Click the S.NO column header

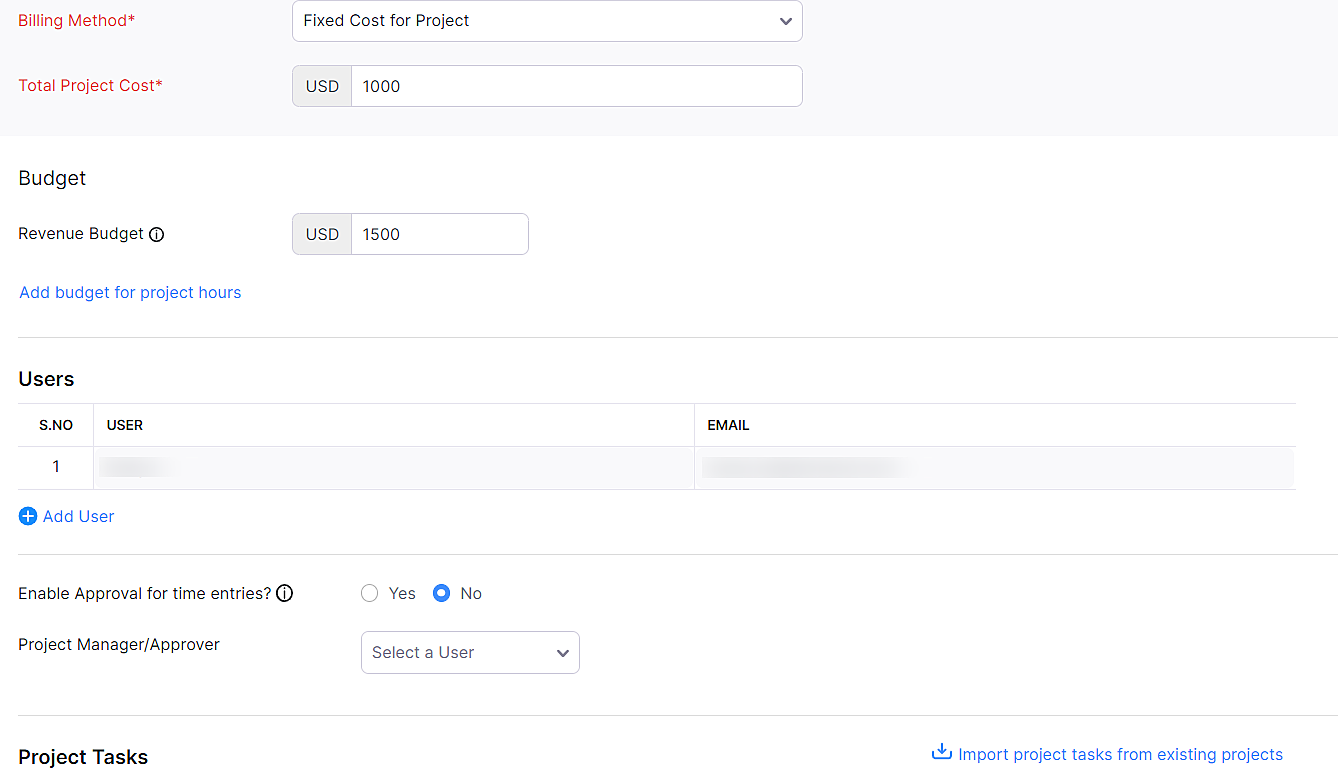pyautogui.click(x=56, y=426)
